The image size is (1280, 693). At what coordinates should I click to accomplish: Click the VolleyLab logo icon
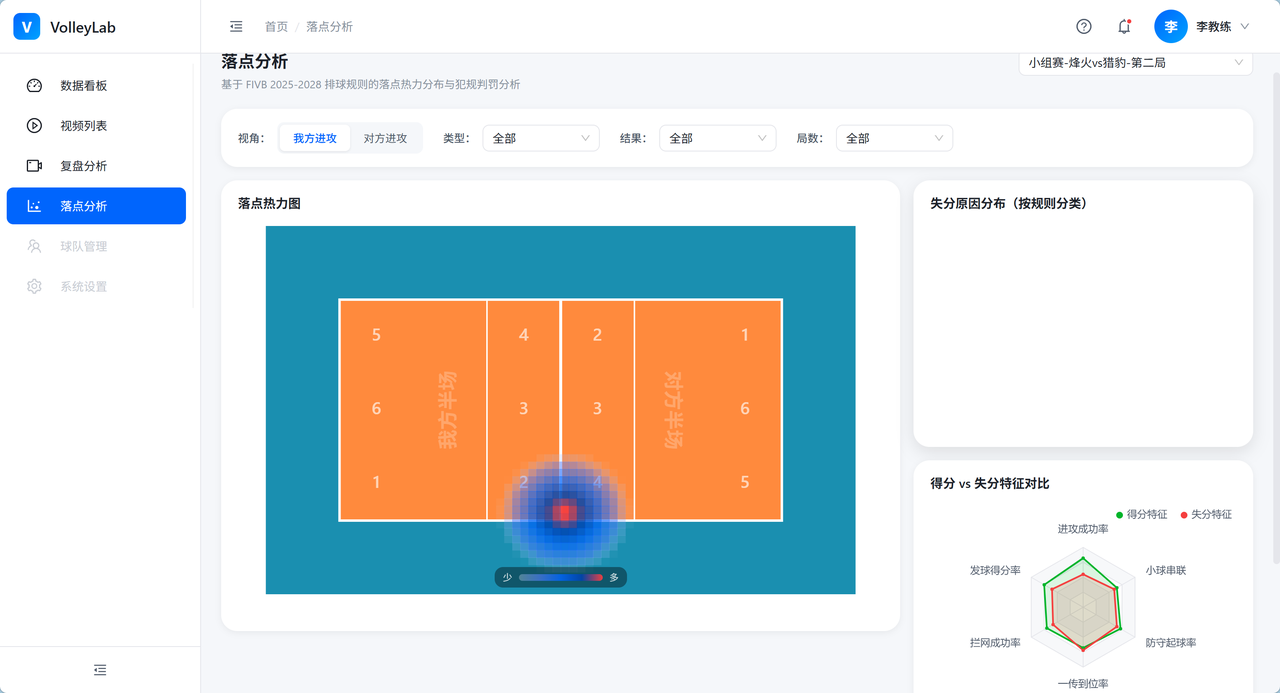26,27
